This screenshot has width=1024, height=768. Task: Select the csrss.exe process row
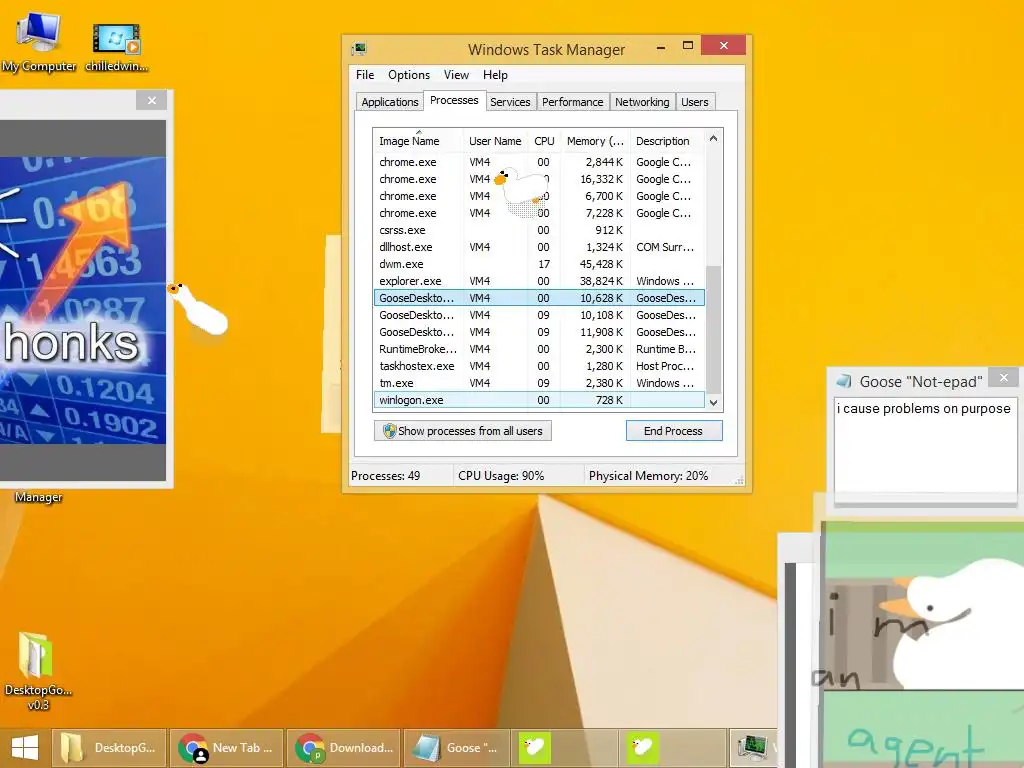coord(539,230)
